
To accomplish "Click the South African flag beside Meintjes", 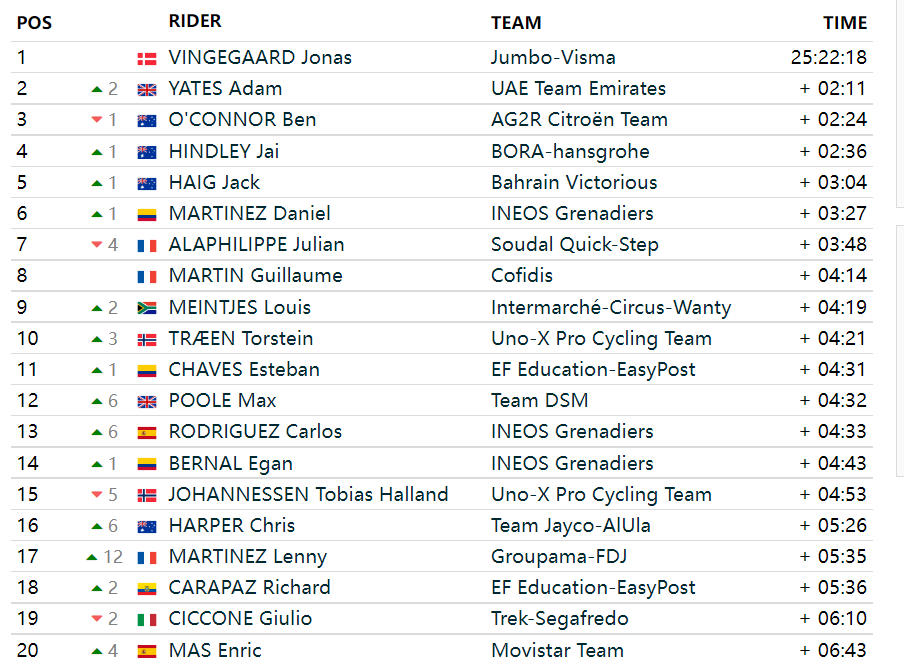I will tap(146, 309).
